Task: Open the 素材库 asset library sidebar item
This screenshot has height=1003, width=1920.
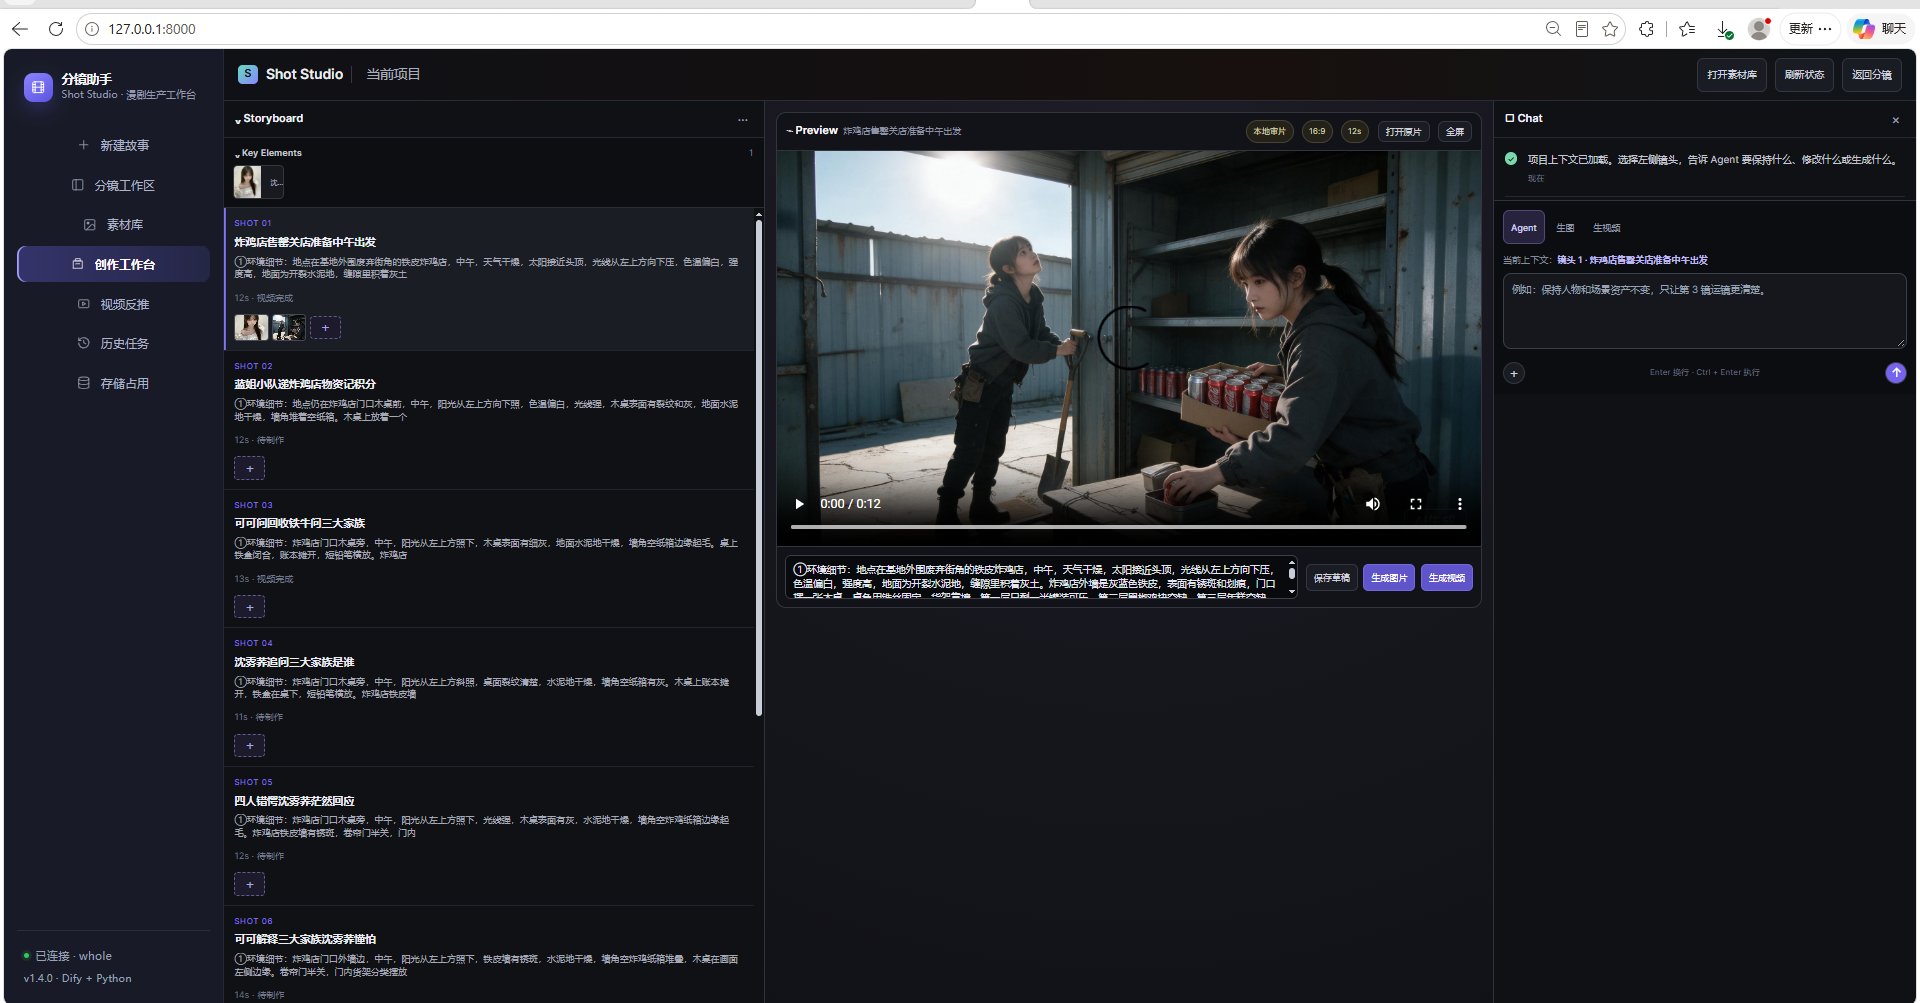Action: click(113, 225)
